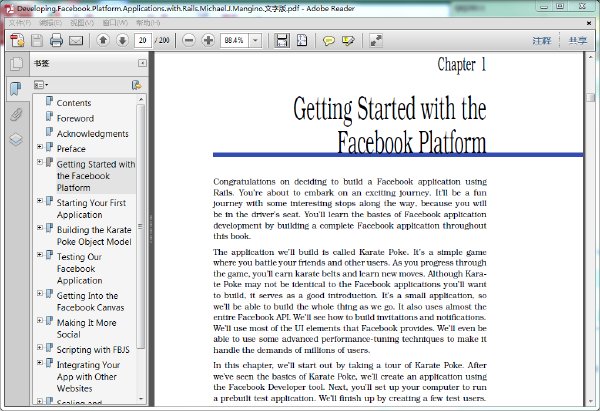This screenshot has height=411, width=600.
Task: Open the Acknowledgments bookmark
Action: point(93,134)
